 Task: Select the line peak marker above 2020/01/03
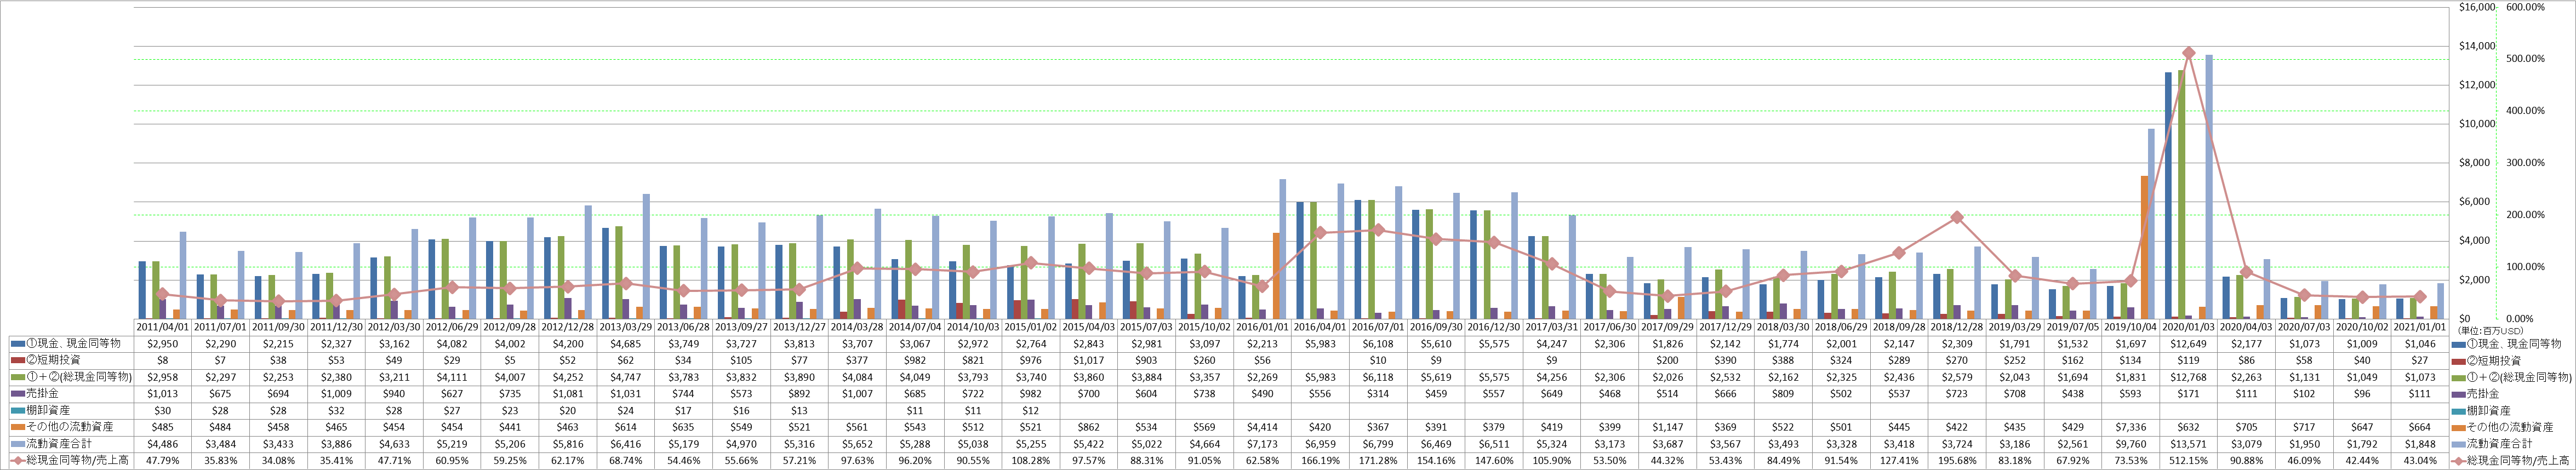[2189, 53]
